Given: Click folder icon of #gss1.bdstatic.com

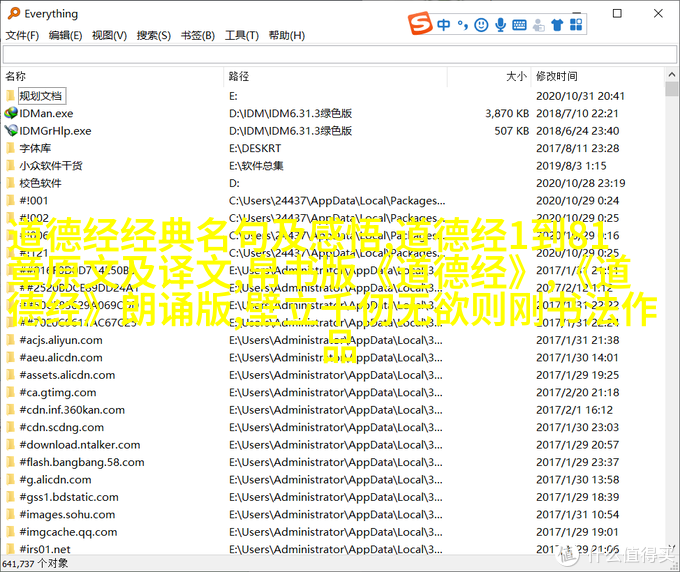Looking at the screenshot, I should [x=11, y=497].
